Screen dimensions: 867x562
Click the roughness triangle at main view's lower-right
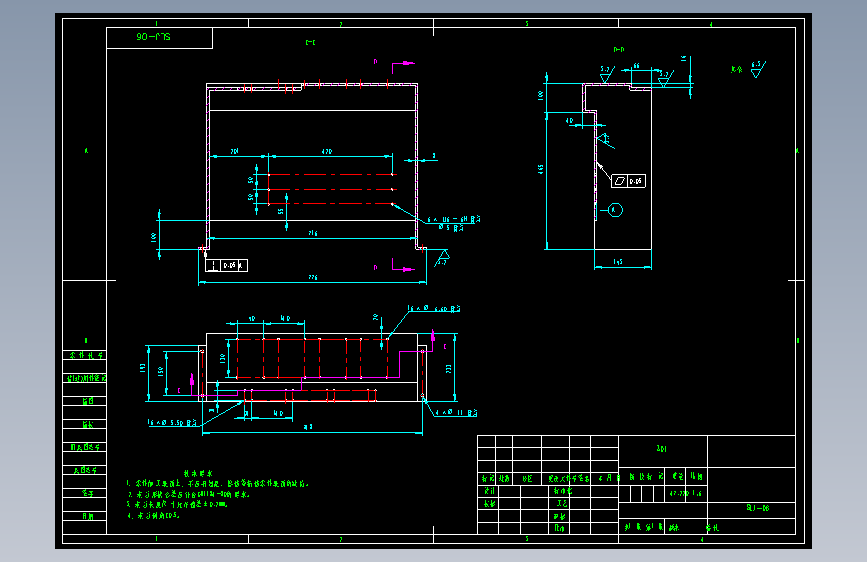442,258
